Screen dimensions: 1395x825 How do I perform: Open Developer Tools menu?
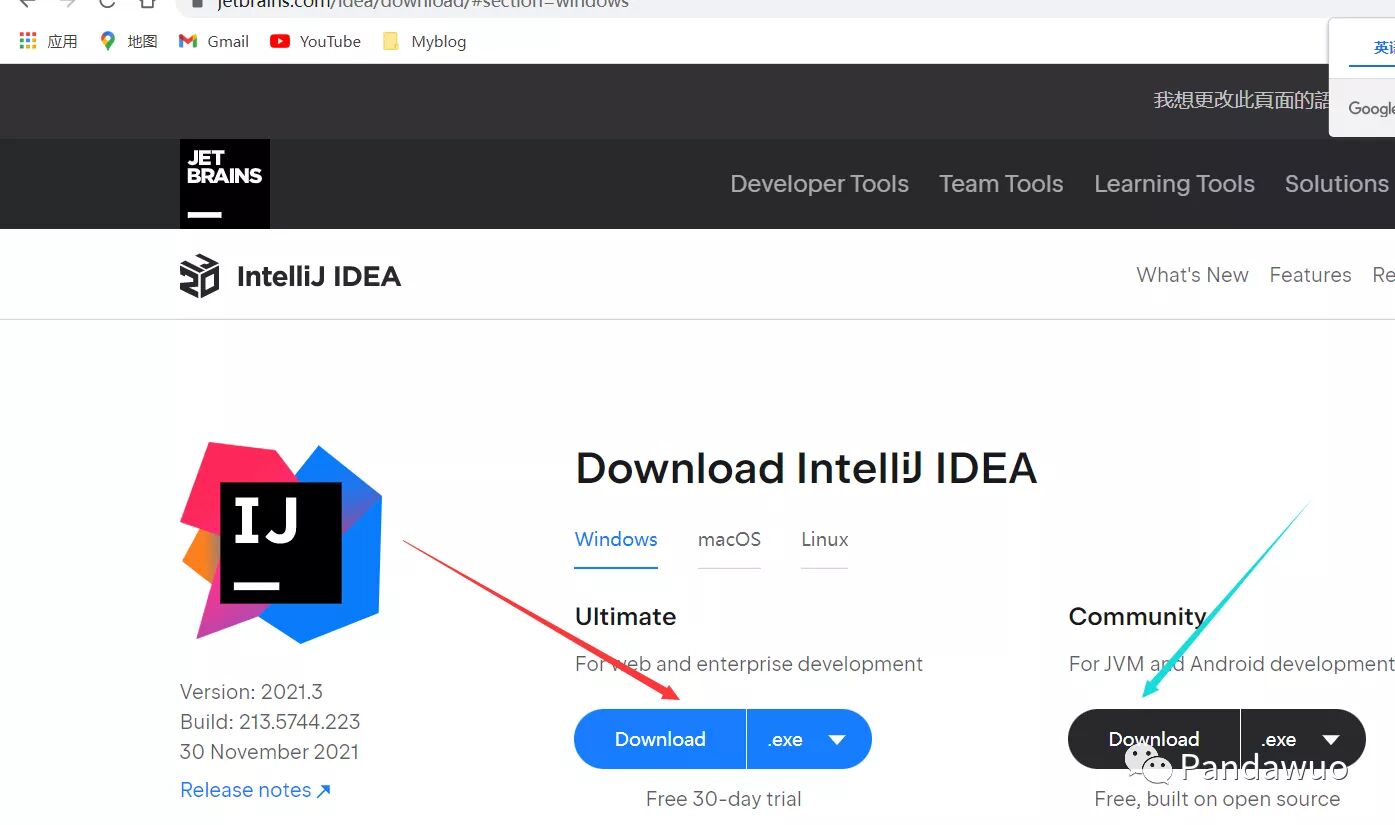click(x=819, y=184)
